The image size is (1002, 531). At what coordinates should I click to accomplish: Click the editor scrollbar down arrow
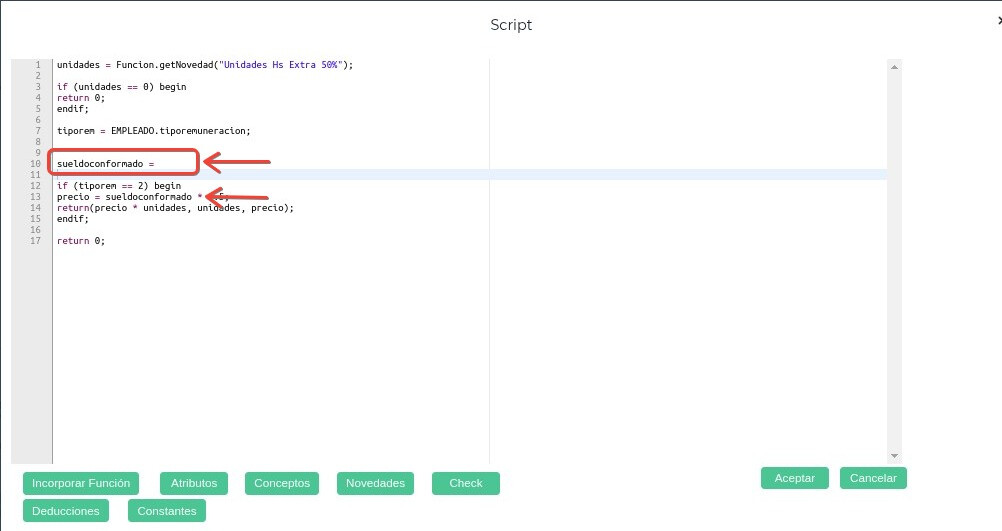(895, 456)
